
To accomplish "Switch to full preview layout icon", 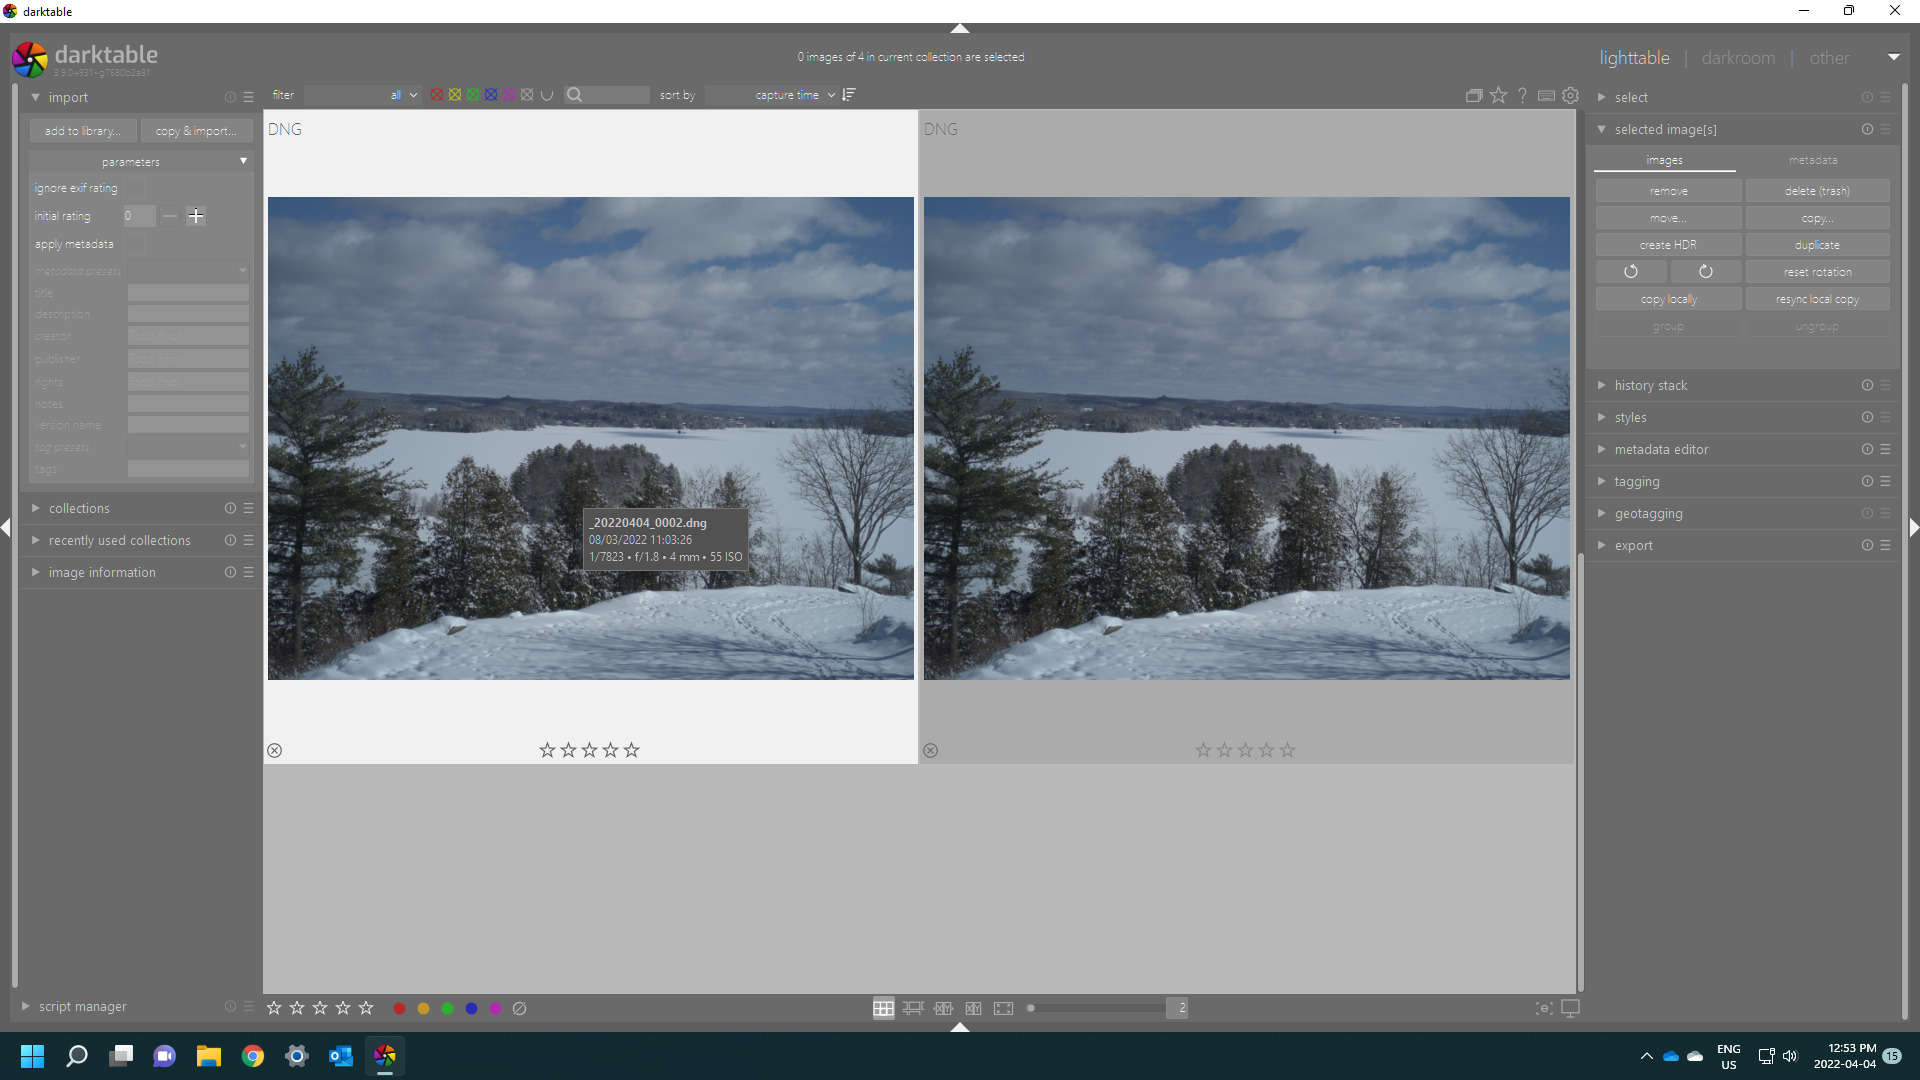I will pos(1003,1008).
